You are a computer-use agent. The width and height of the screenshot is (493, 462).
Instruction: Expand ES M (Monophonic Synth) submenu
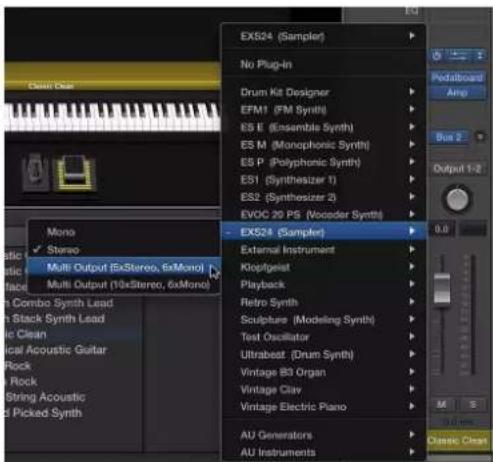click(x=324, y=145)
